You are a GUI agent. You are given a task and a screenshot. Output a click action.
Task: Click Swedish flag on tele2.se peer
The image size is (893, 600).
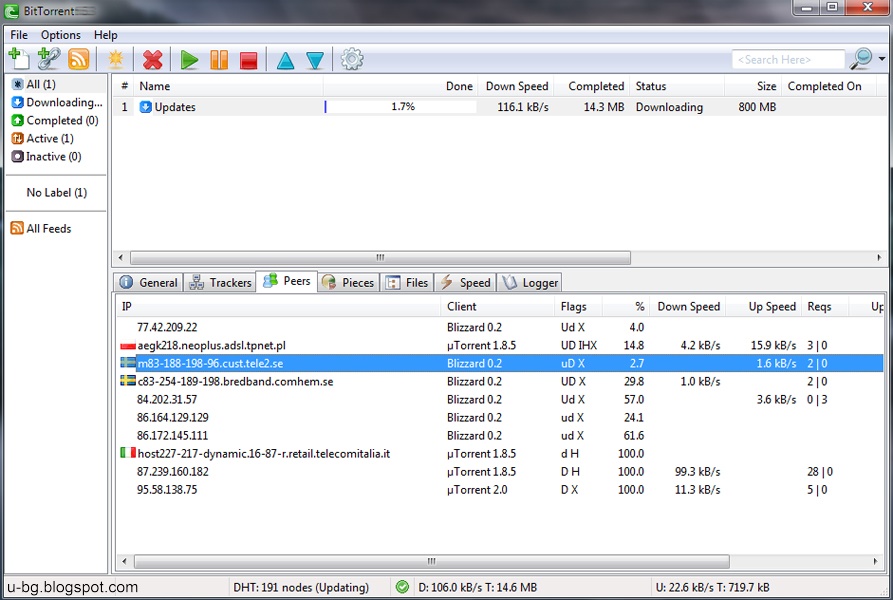tap(128, 362)
